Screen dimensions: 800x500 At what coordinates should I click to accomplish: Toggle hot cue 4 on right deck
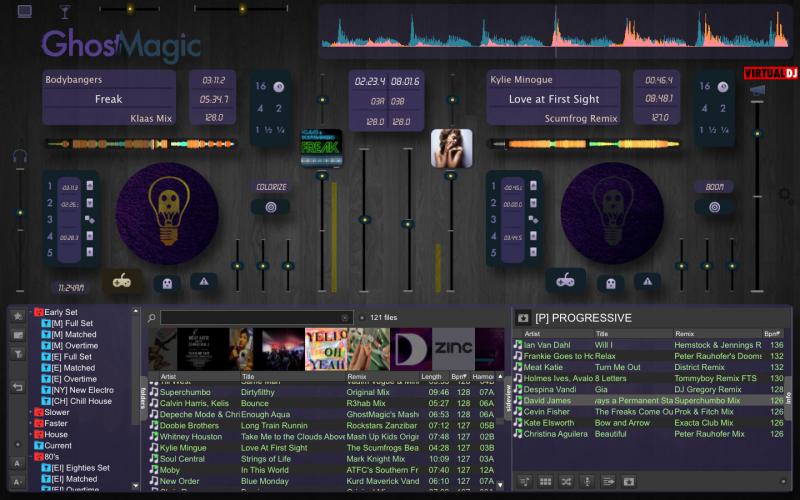pyautogui.click(x=494, y=237)
